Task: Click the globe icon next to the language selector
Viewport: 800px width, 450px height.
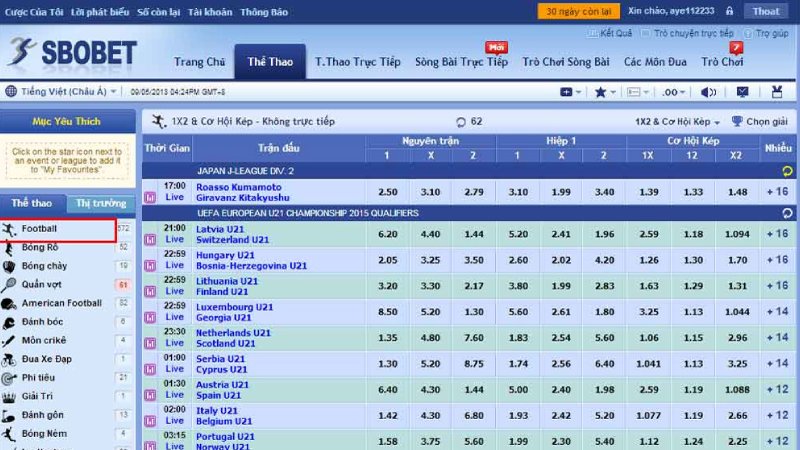Action: [x=11, y=92]
